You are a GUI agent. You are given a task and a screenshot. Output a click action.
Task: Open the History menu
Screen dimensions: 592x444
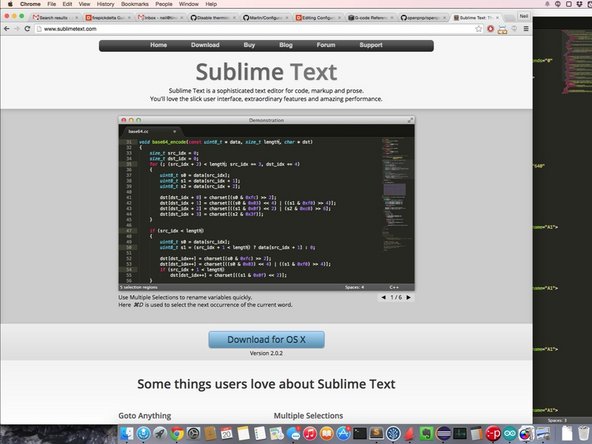tap(105, 4)
